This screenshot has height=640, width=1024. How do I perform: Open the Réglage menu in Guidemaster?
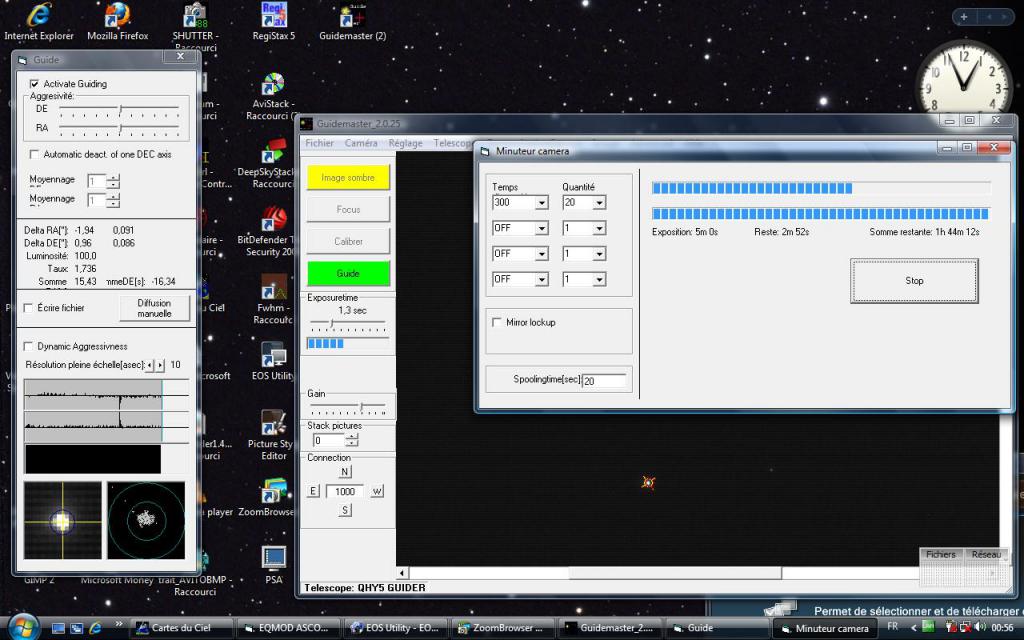click(x=406, y=143)
